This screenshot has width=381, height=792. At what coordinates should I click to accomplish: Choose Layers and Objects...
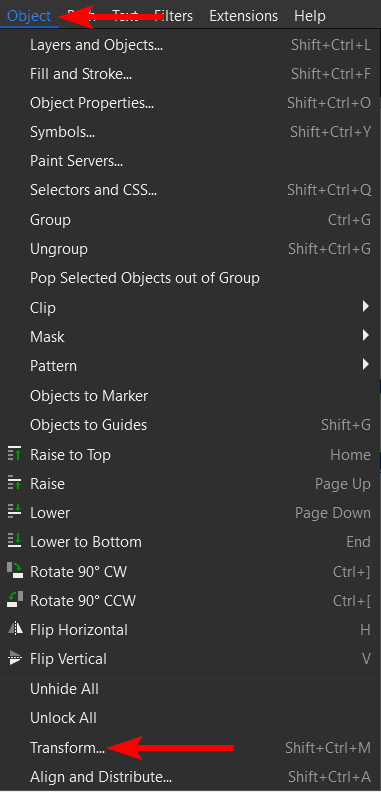(x=190, y=45)
